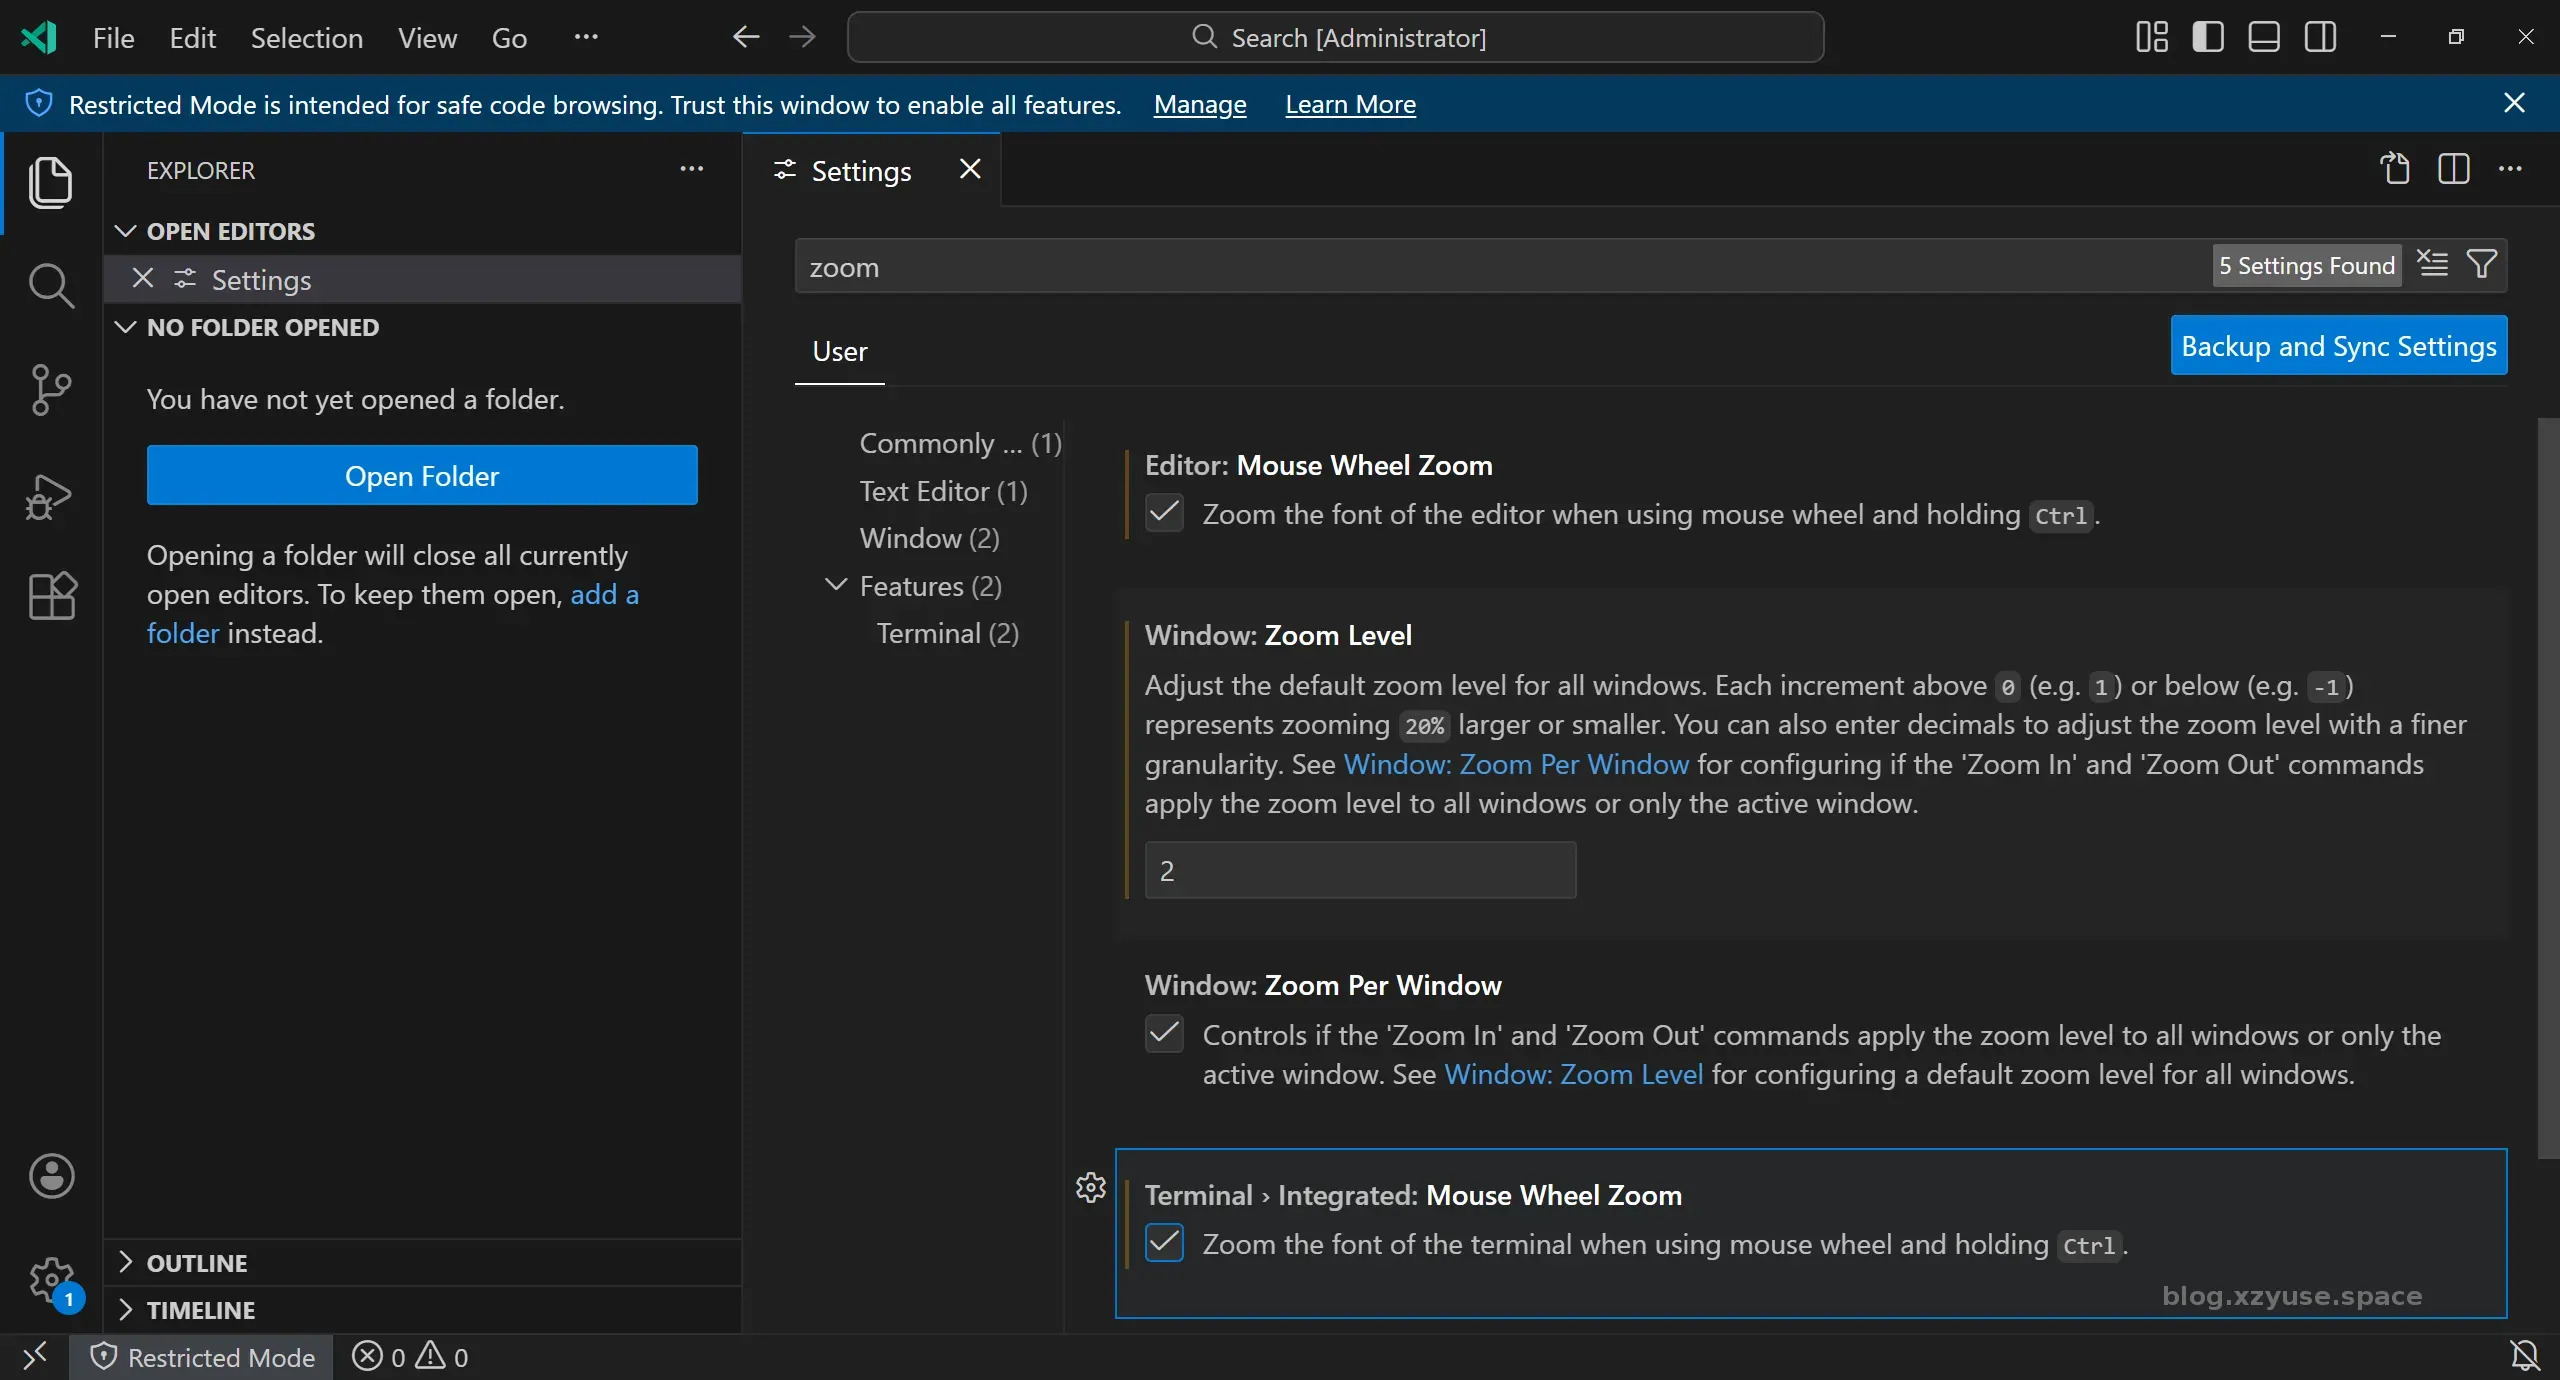Click the Open Folder button
The image size is (2560, 1380).
(421, 476)
